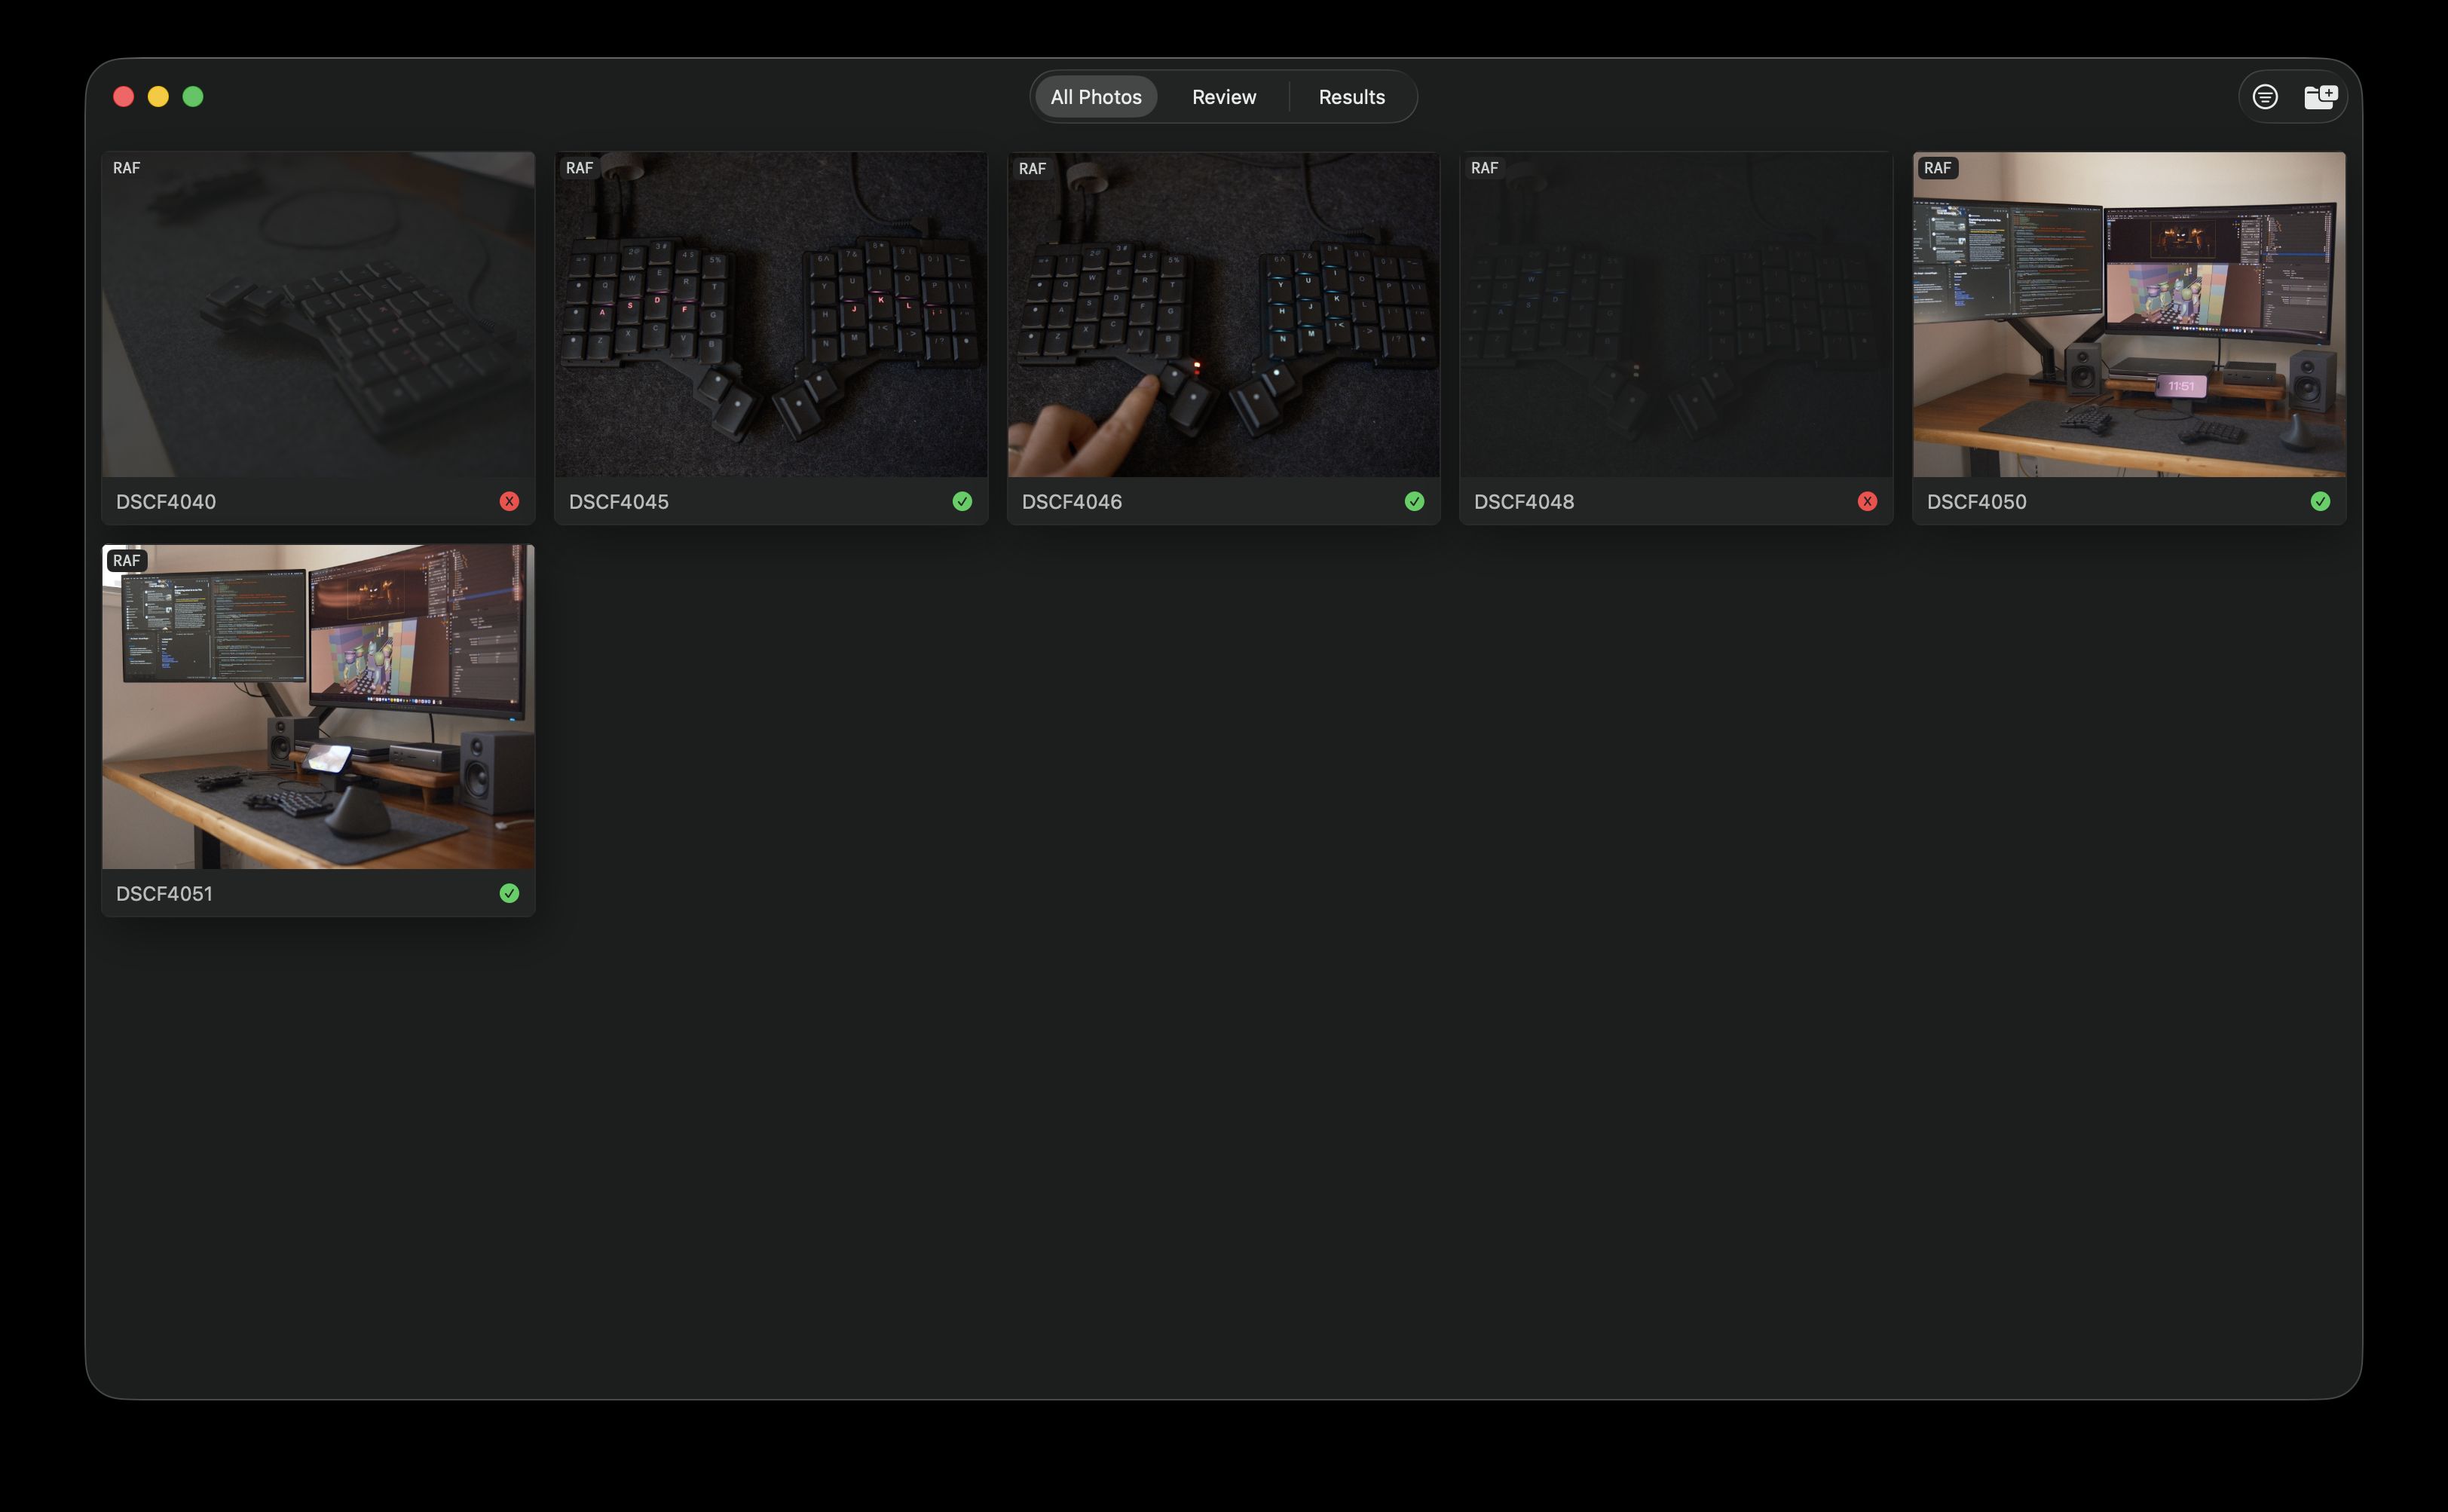Click the RAF badge on DSCF4051
This screenshot has height=1512, width=2448.
click(x=127, y=561)
